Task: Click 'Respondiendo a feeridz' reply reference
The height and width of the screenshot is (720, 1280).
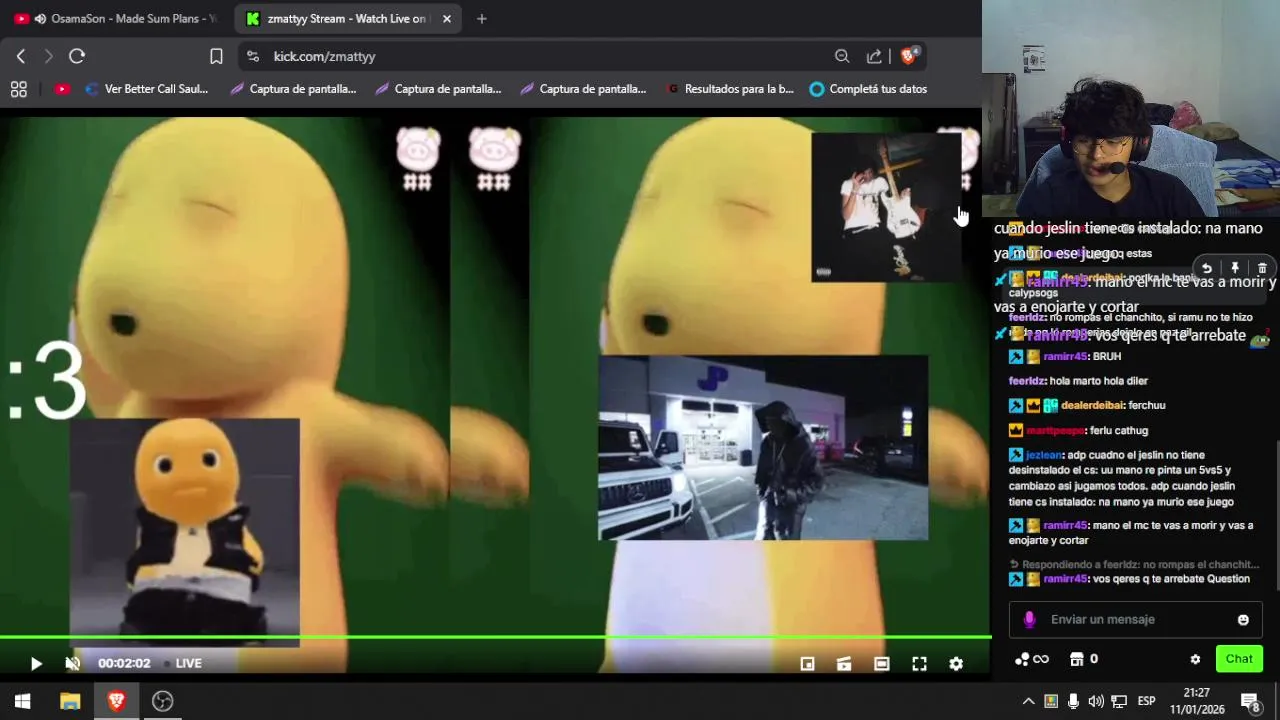Action: click(x=1134, y=565)
